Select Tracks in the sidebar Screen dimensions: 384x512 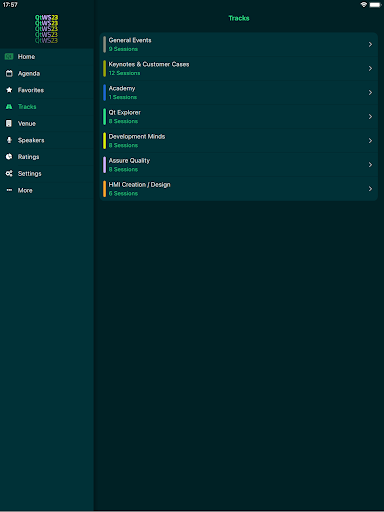point(47,107)
